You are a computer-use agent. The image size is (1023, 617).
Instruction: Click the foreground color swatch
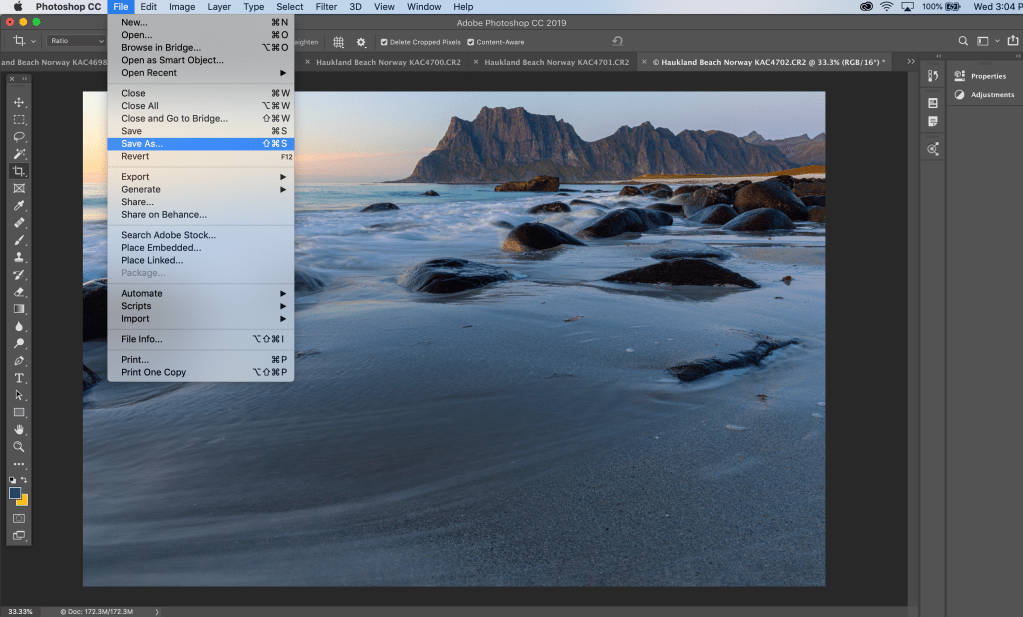[15, 493]
